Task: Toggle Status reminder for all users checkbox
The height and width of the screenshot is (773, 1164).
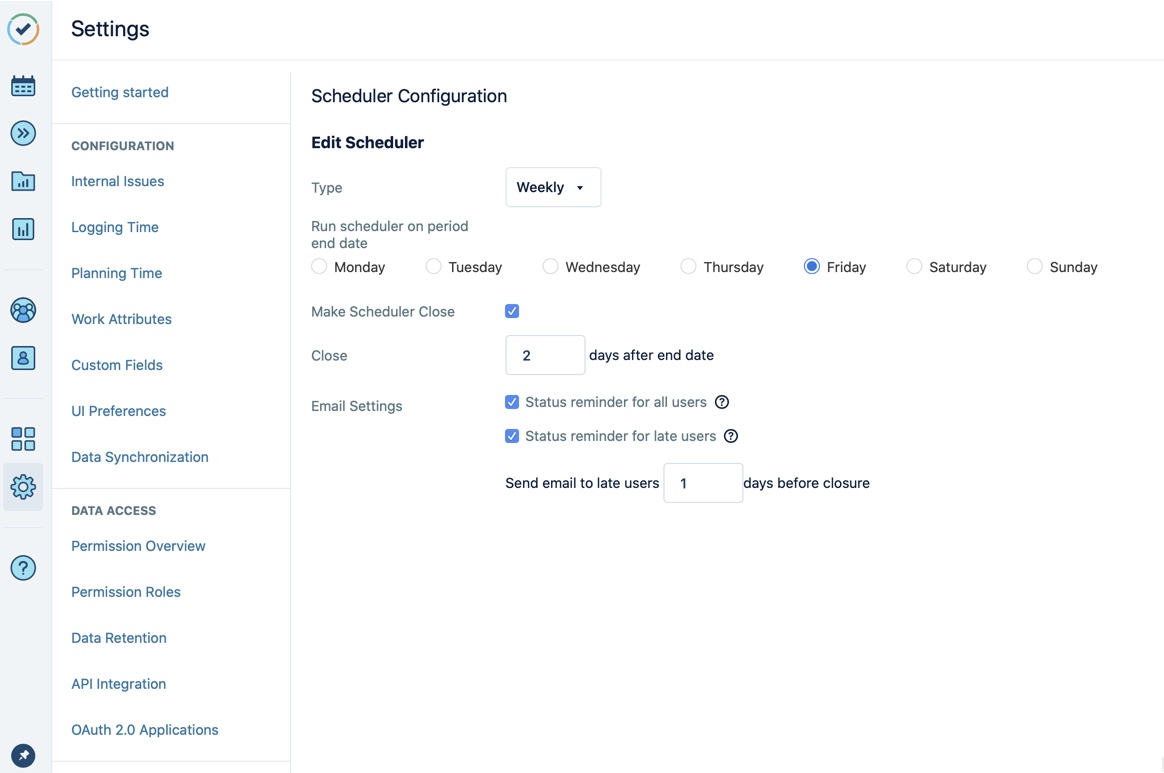Action: tap(512, 402)
